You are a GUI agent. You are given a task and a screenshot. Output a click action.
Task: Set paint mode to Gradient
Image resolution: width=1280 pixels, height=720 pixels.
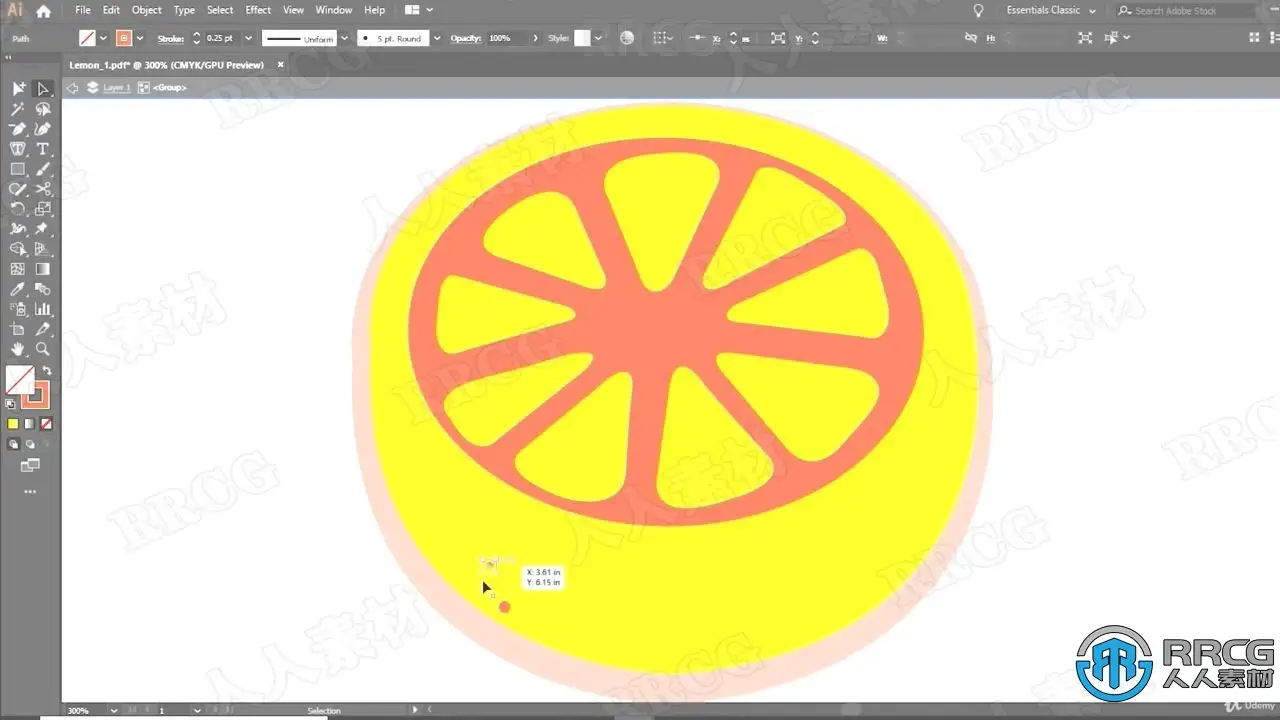29,424
